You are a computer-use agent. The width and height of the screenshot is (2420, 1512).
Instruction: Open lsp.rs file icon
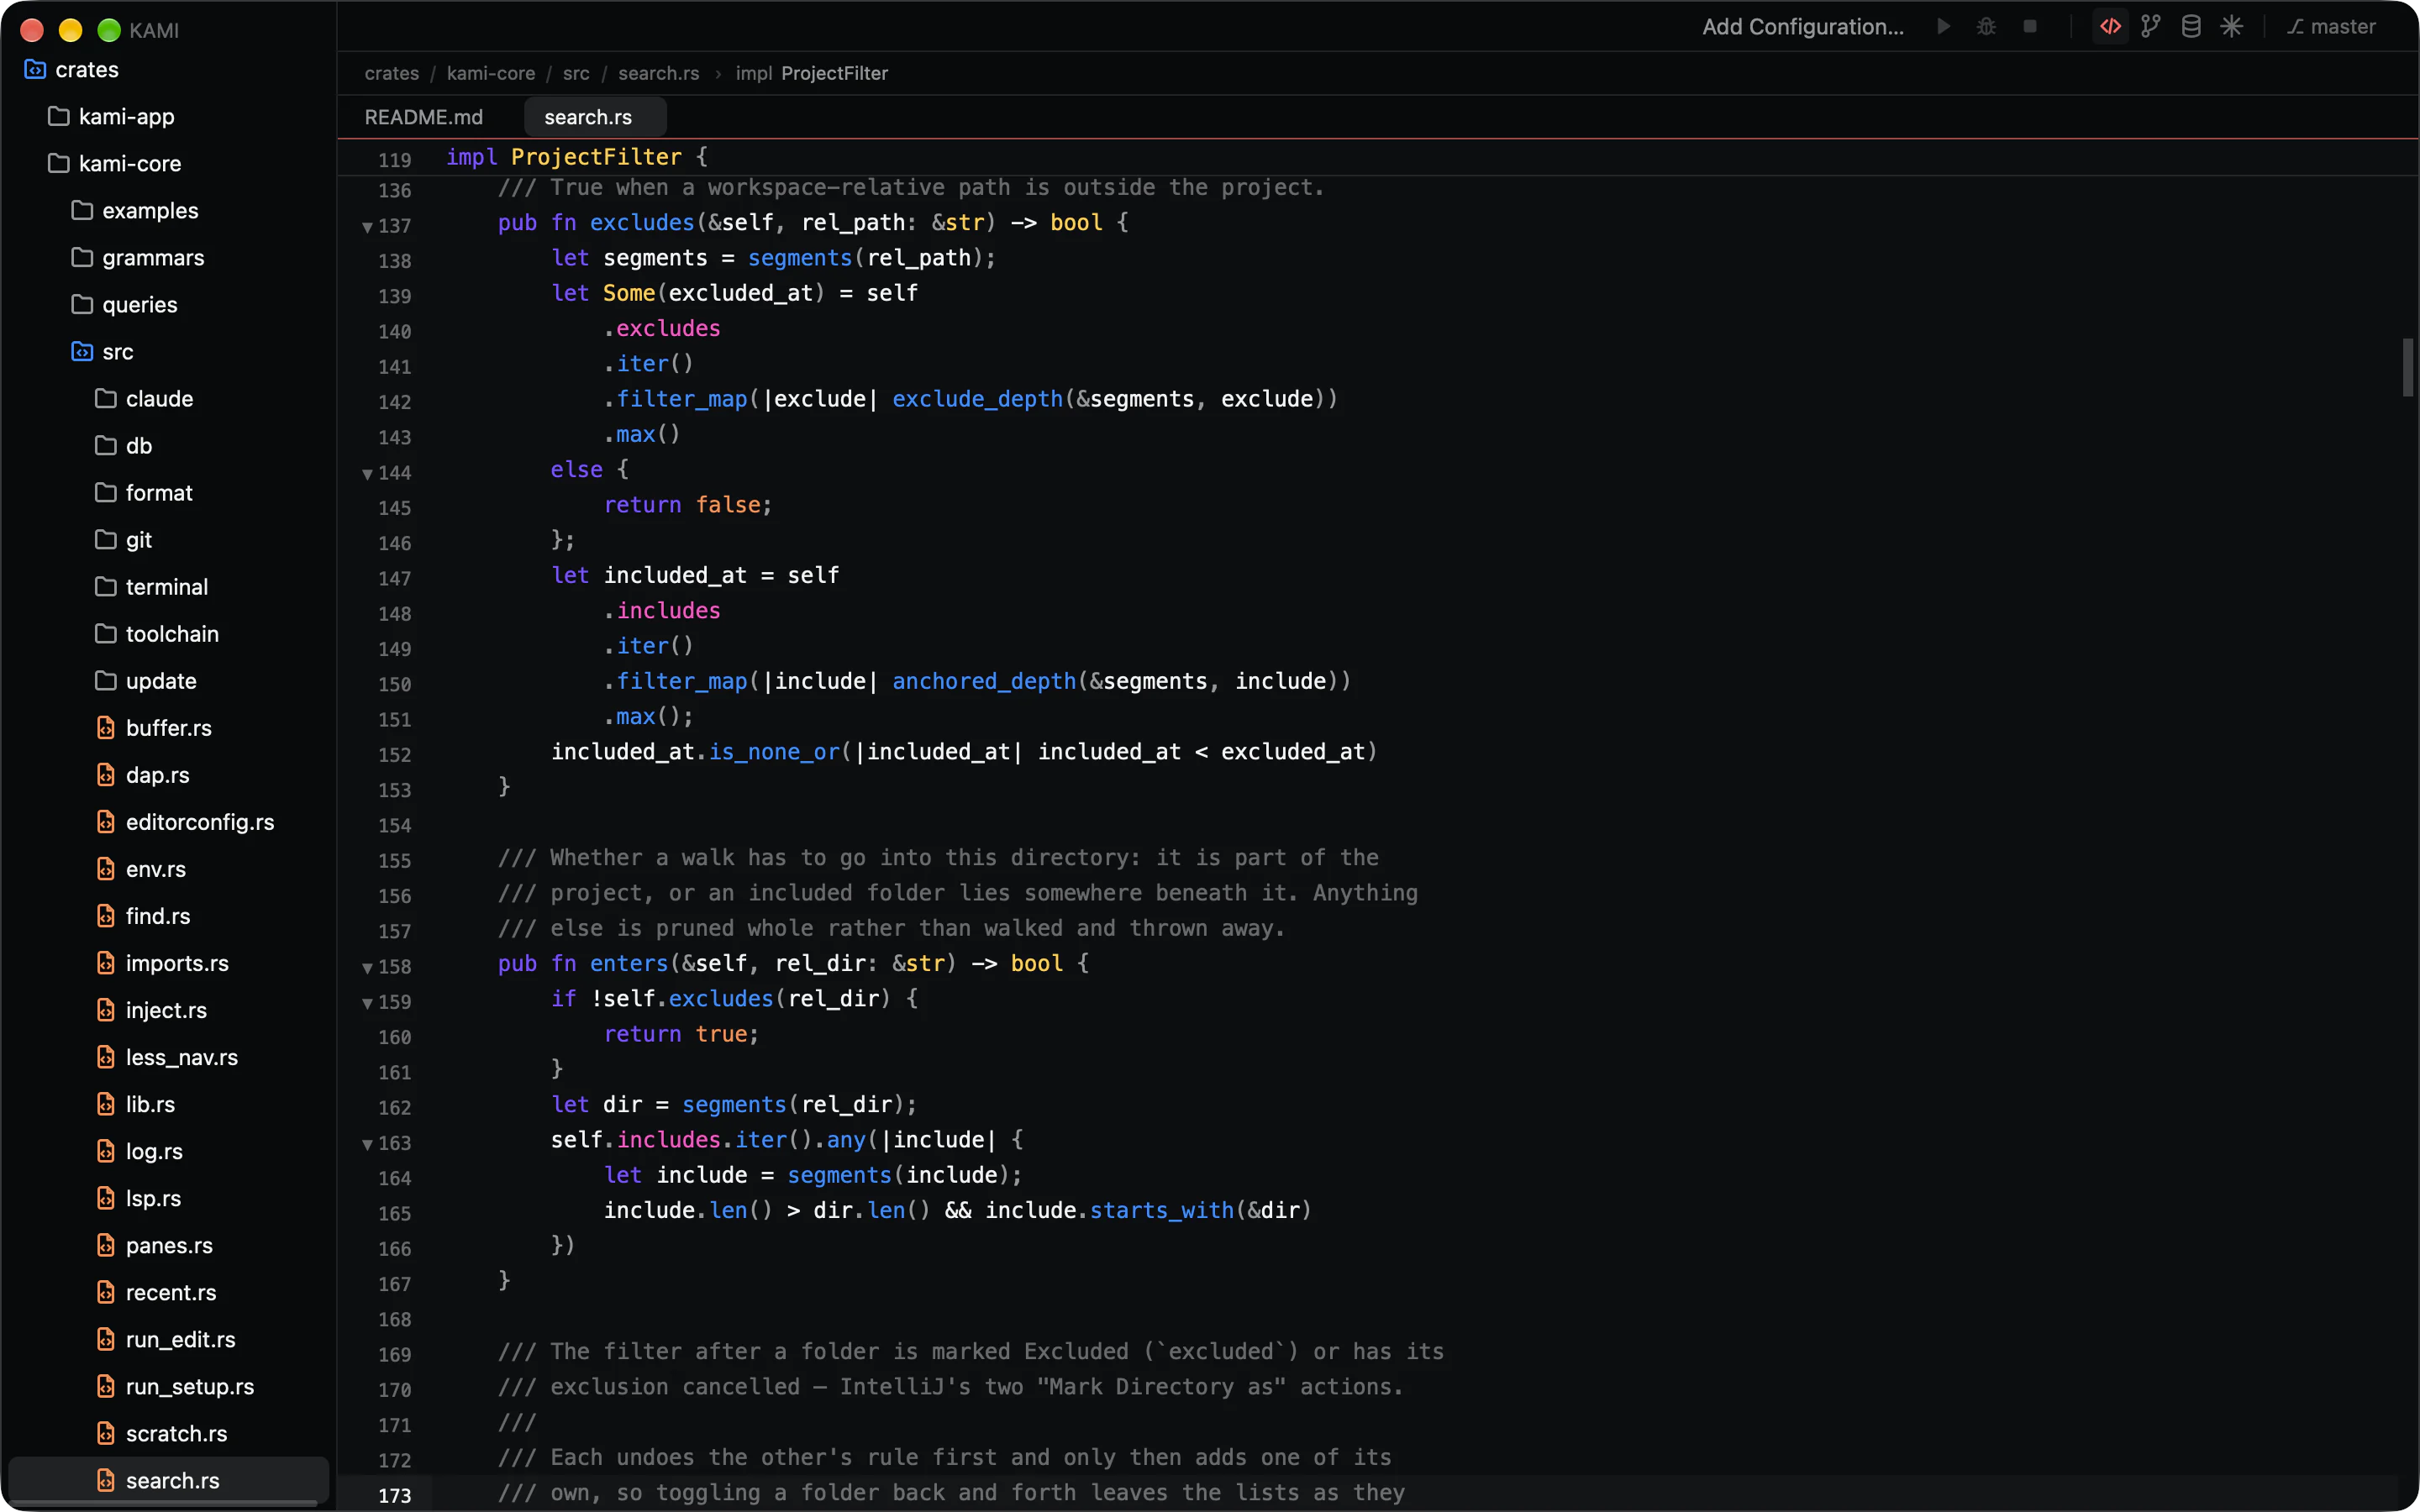105,1198
